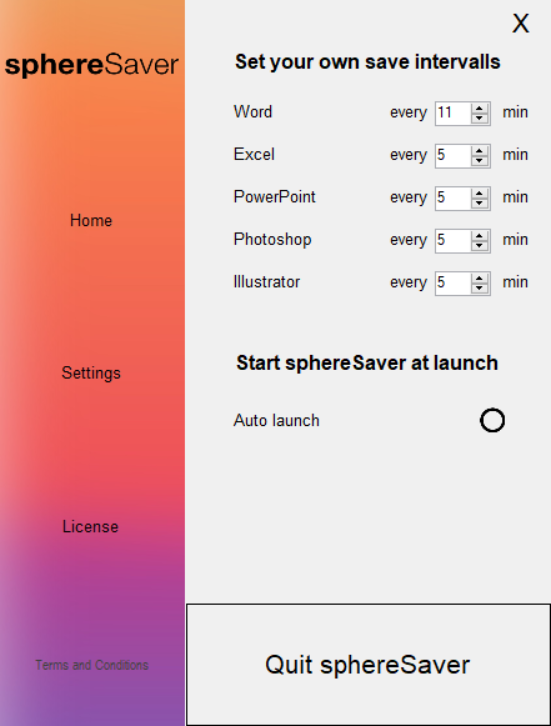This screenshot has width=551, height=726.
Task: Raise PowerPoint interval with up spinner arrow
Action: 480,194
